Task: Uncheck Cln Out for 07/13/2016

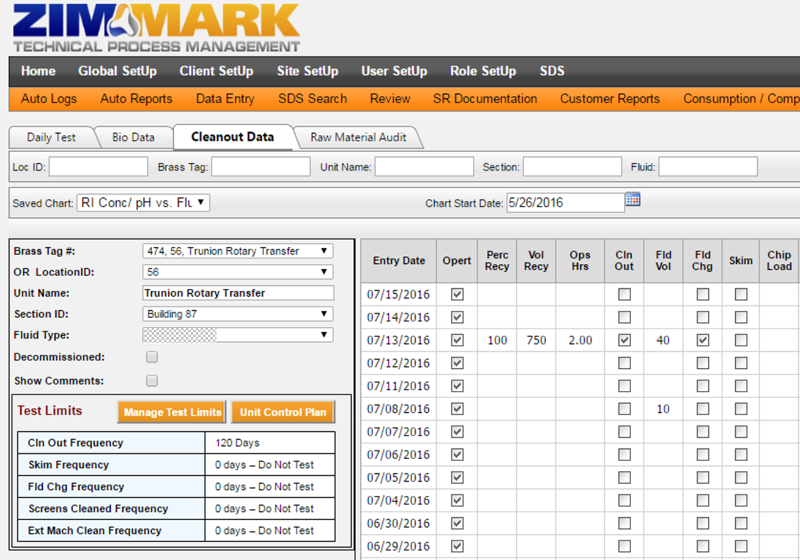Action: point(624,340)
